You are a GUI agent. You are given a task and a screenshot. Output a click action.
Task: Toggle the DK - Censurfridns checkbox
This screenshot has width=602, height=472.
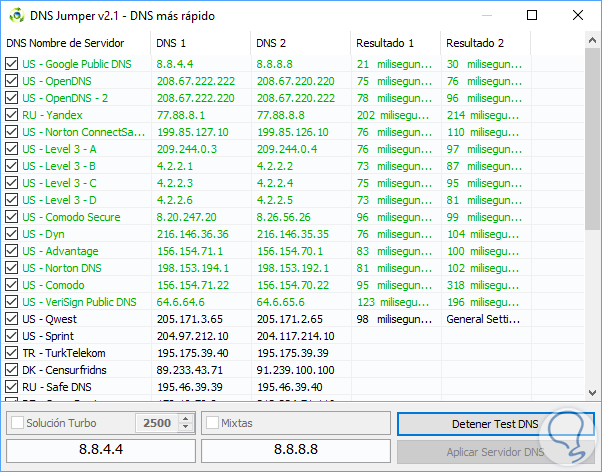12,369
